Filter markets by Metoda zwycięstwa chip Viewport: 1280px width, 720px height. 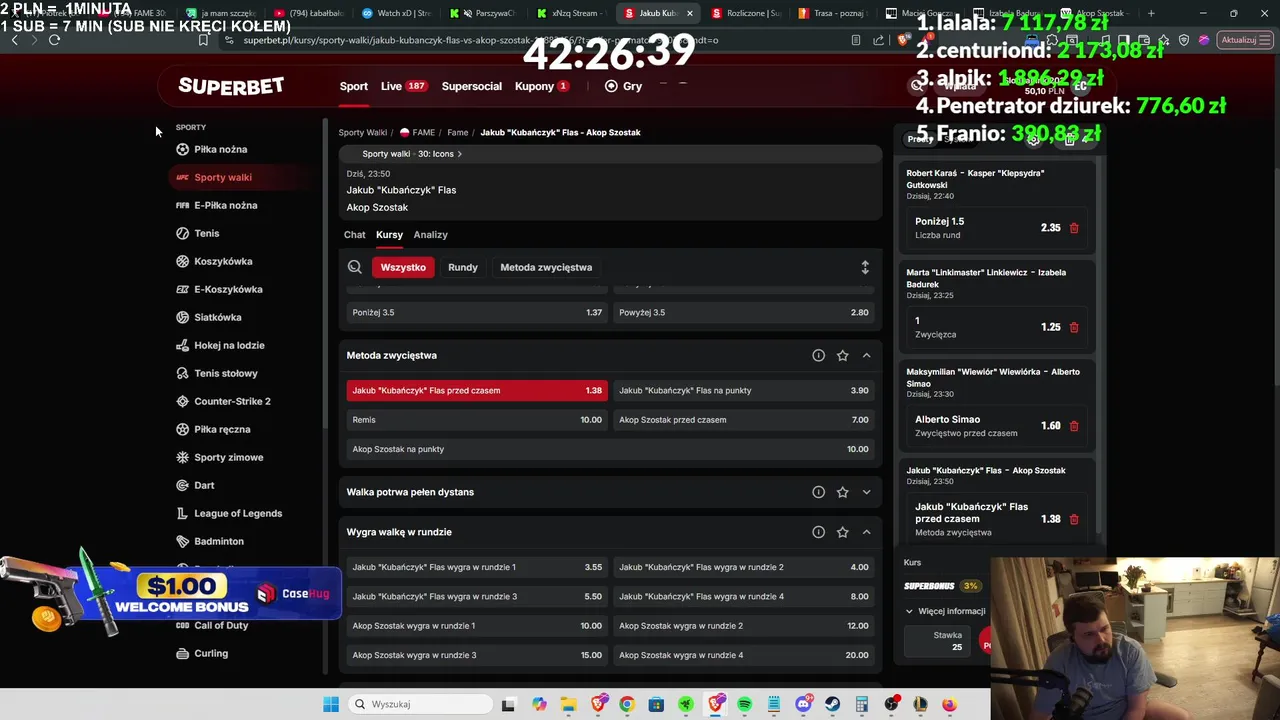pos(546,267)
